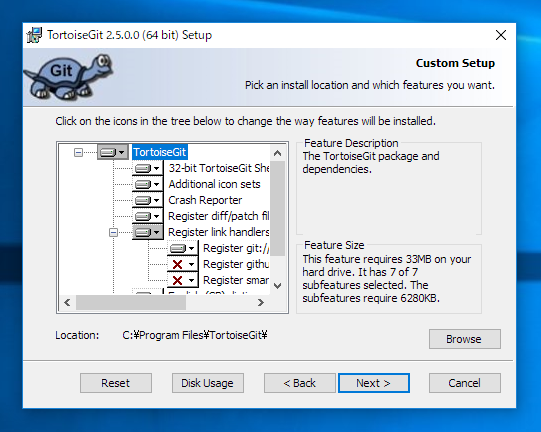
Task: Collapse the Register link handlers node
Action: [x=114, y=233]
